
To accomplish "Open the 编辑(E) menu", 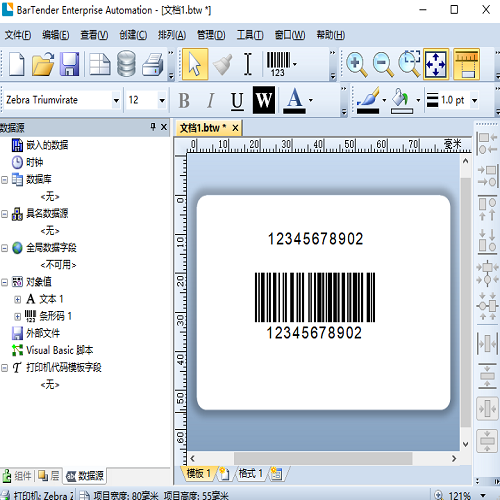I will click(x=56, y=35).
